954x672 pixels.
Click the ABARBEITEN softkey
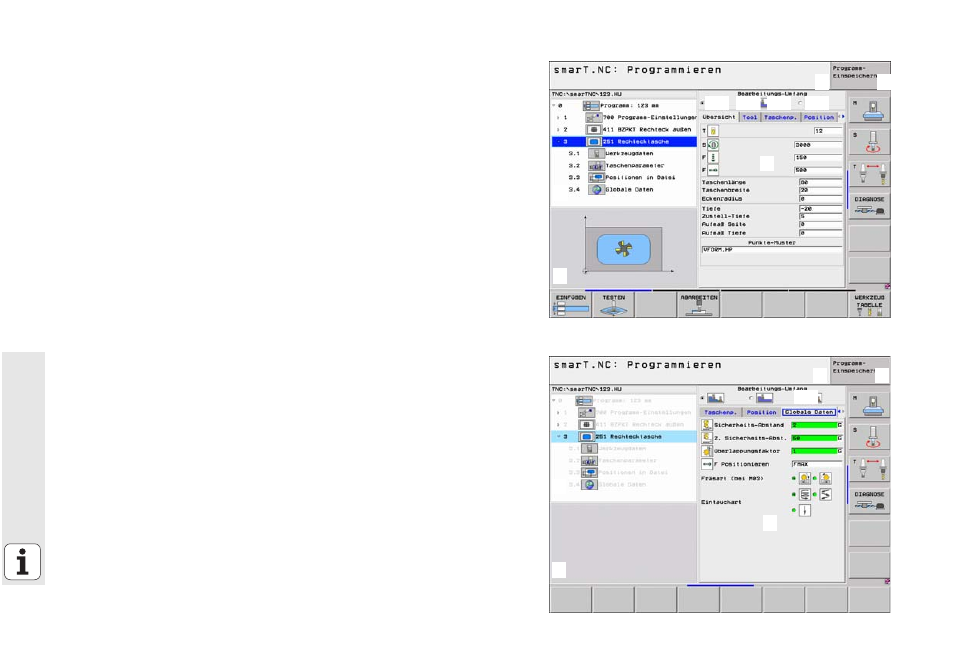pyautogui.click(x=698, y=305)
